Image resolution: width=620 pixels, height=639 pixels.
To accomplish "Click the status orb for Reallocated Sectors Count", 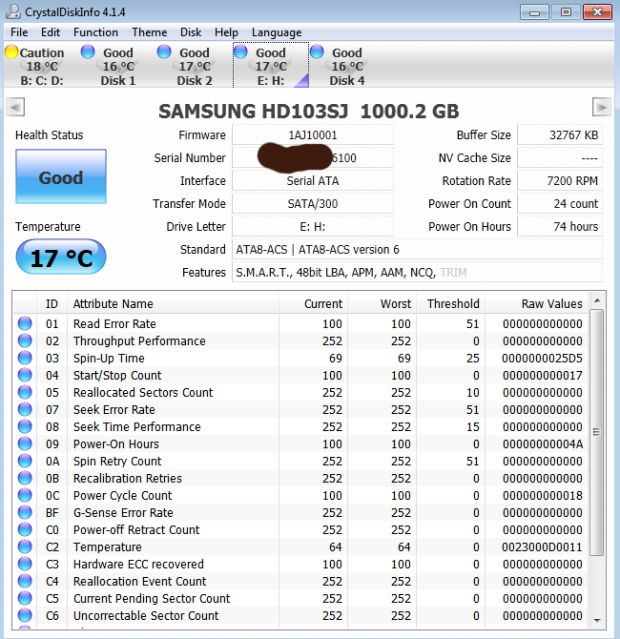I will (x=25, y=392).
